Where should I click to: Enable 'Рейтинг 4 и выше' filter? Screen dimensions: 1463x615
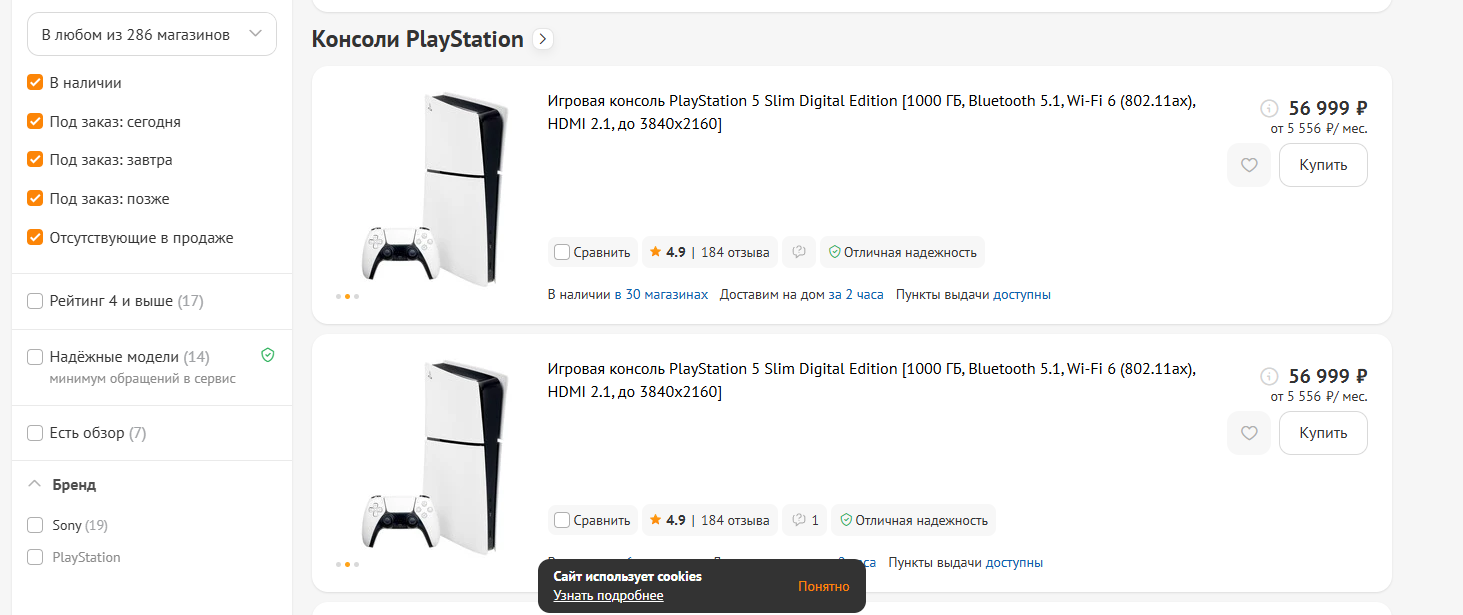(35, 301)
